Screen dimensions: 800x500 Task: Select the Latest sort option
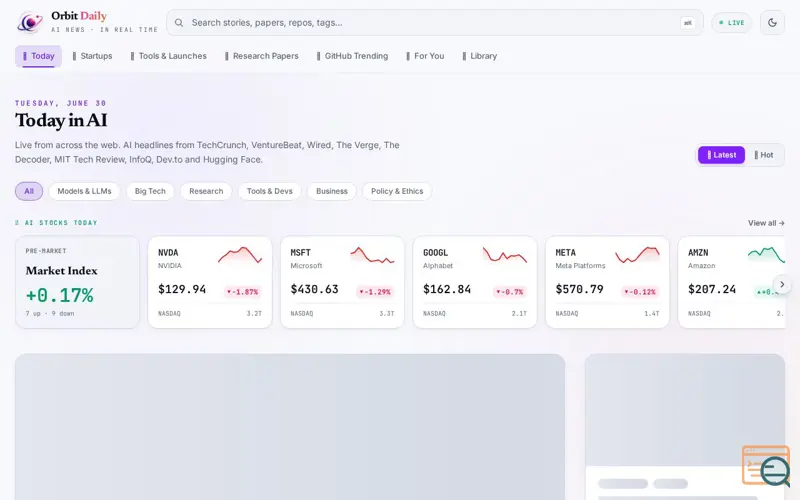[721, 155]
